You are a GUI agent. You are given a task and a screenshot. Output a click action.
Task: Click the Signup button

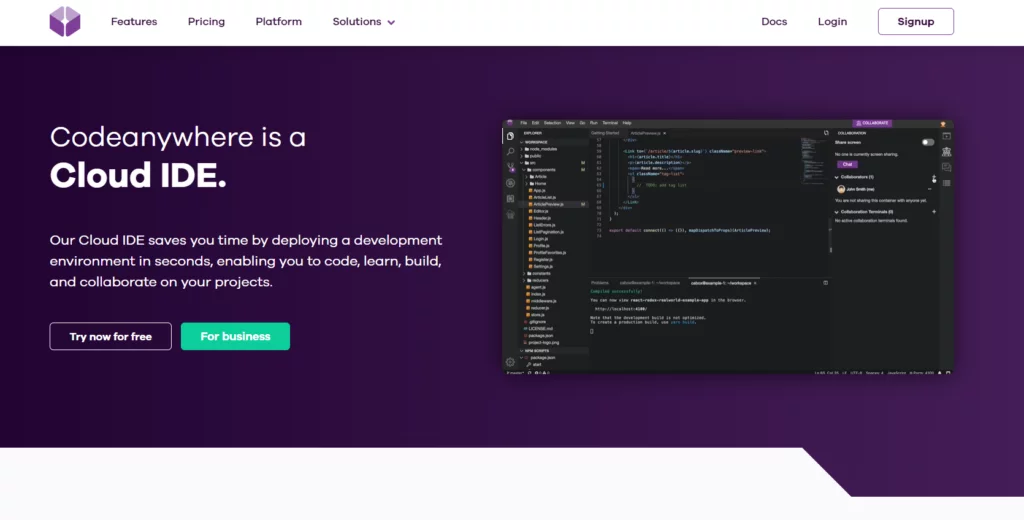click(916, 22)
